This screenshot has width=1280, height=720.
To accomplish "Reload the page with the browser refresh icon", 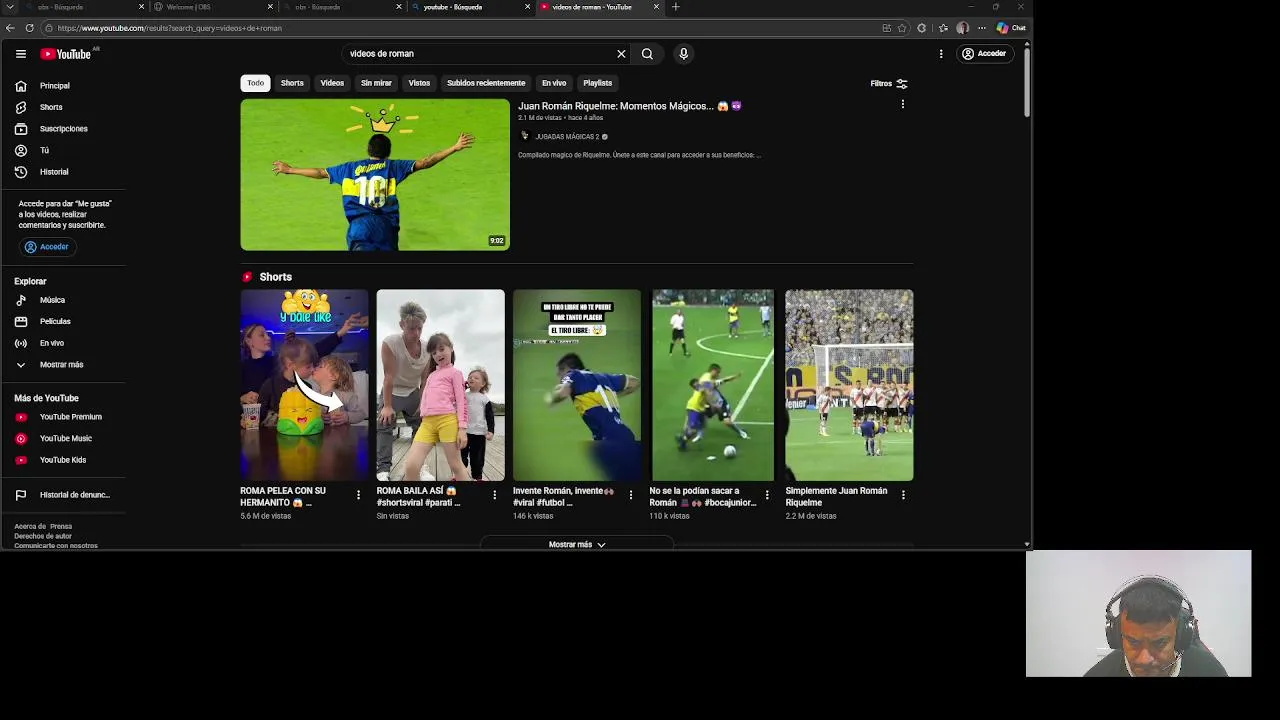I will [x=29, y=28].
